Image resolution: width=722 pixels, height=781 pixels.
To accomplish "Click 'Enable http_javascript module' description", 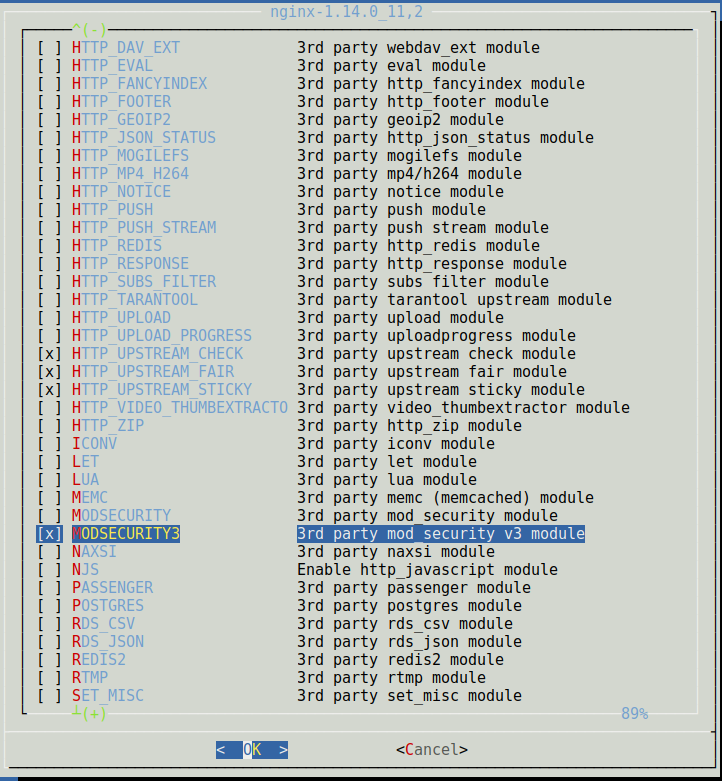I will pyautogui.click(x=427, y=570).
